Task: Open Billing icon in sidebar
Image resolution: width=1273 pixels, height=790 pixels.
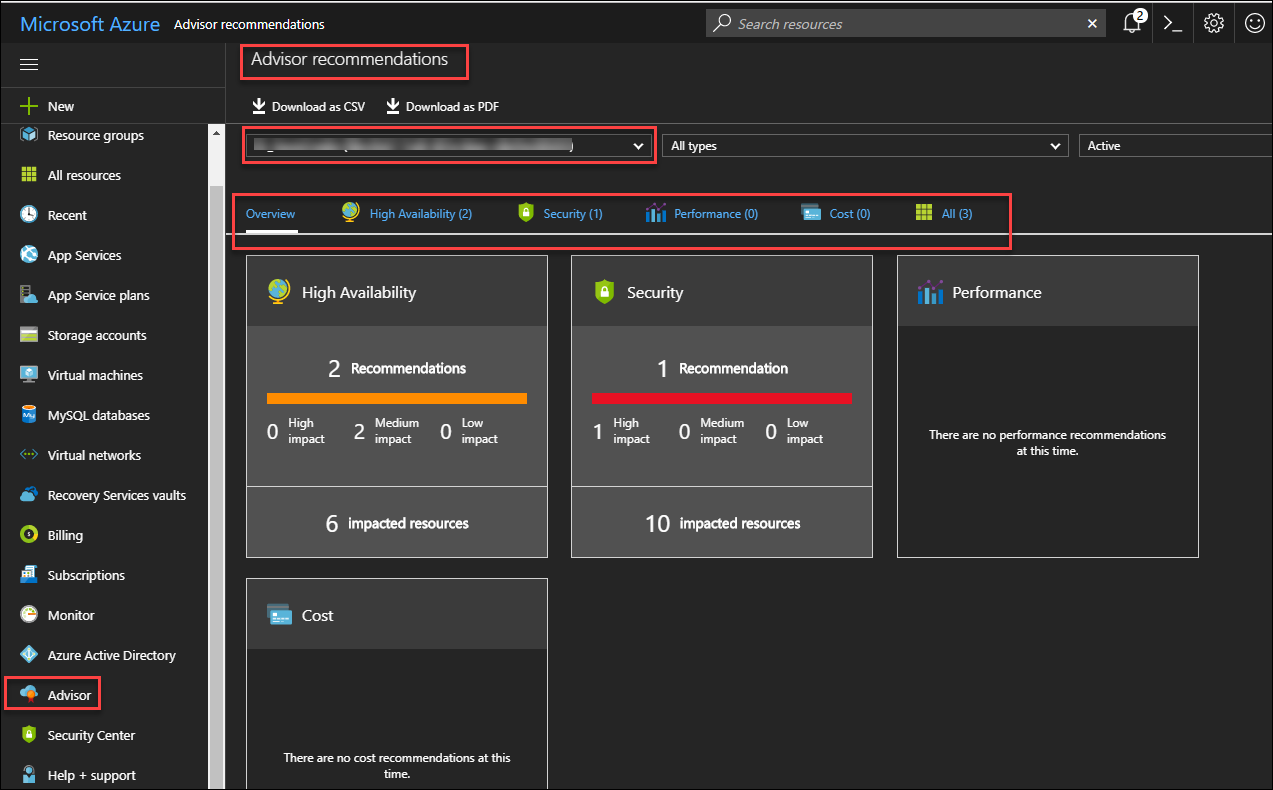Action: (x=29, y=535)
